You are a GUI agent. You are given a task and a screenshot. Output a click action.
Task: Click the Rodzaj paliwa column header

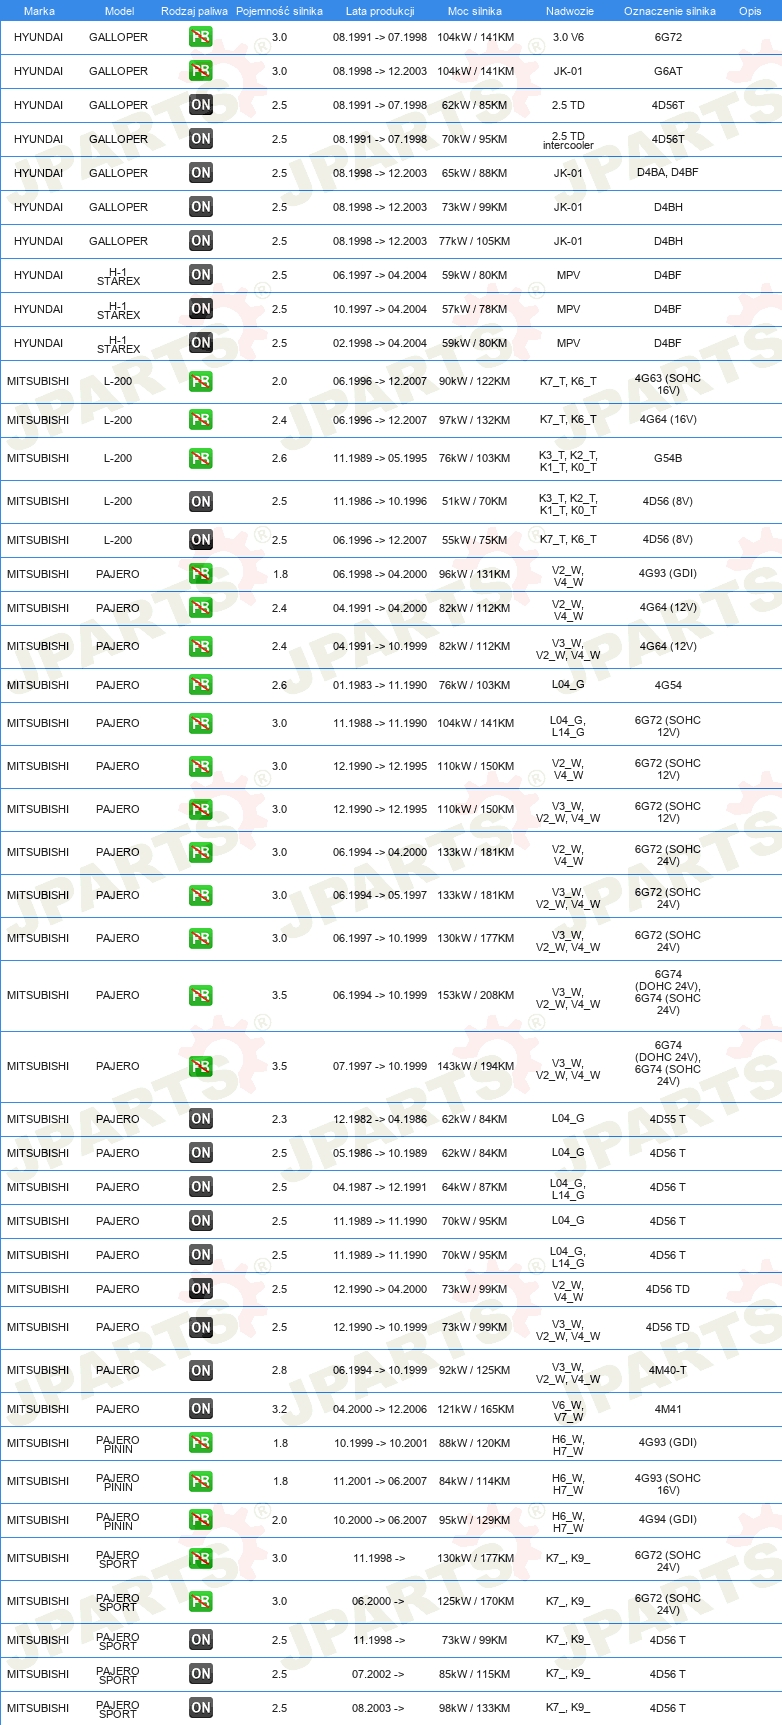[x=194, y=11]
